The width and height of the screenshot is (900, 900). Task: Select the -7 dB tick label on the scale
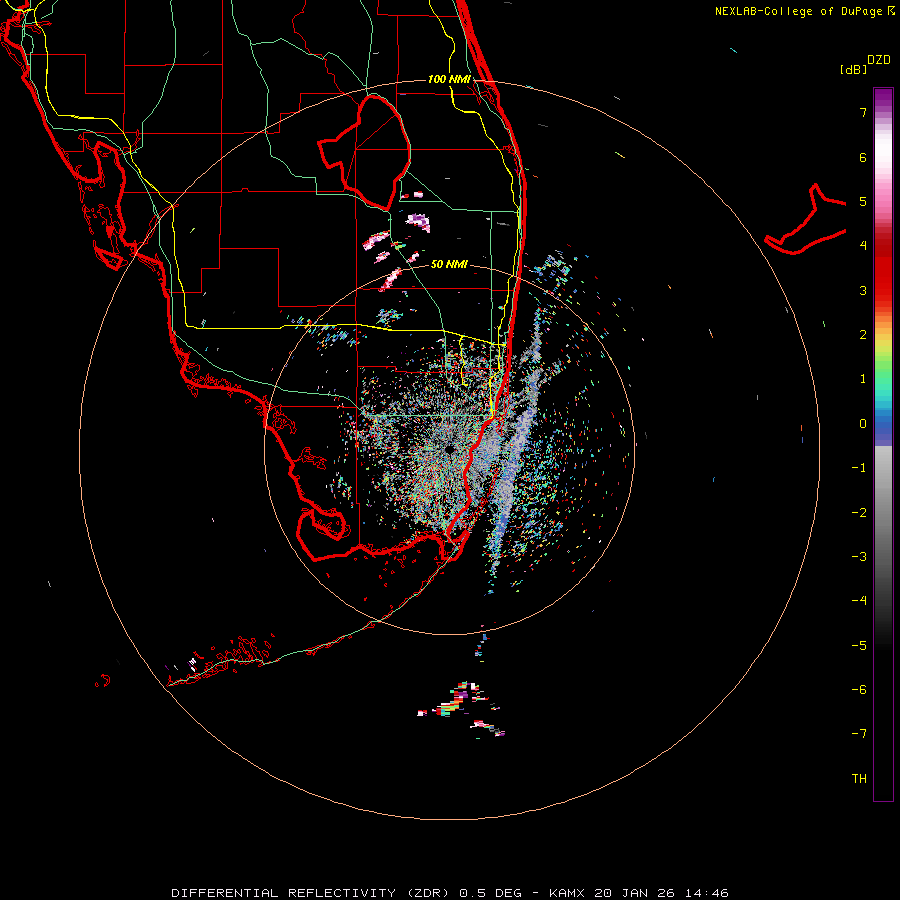tap(859, 734)
